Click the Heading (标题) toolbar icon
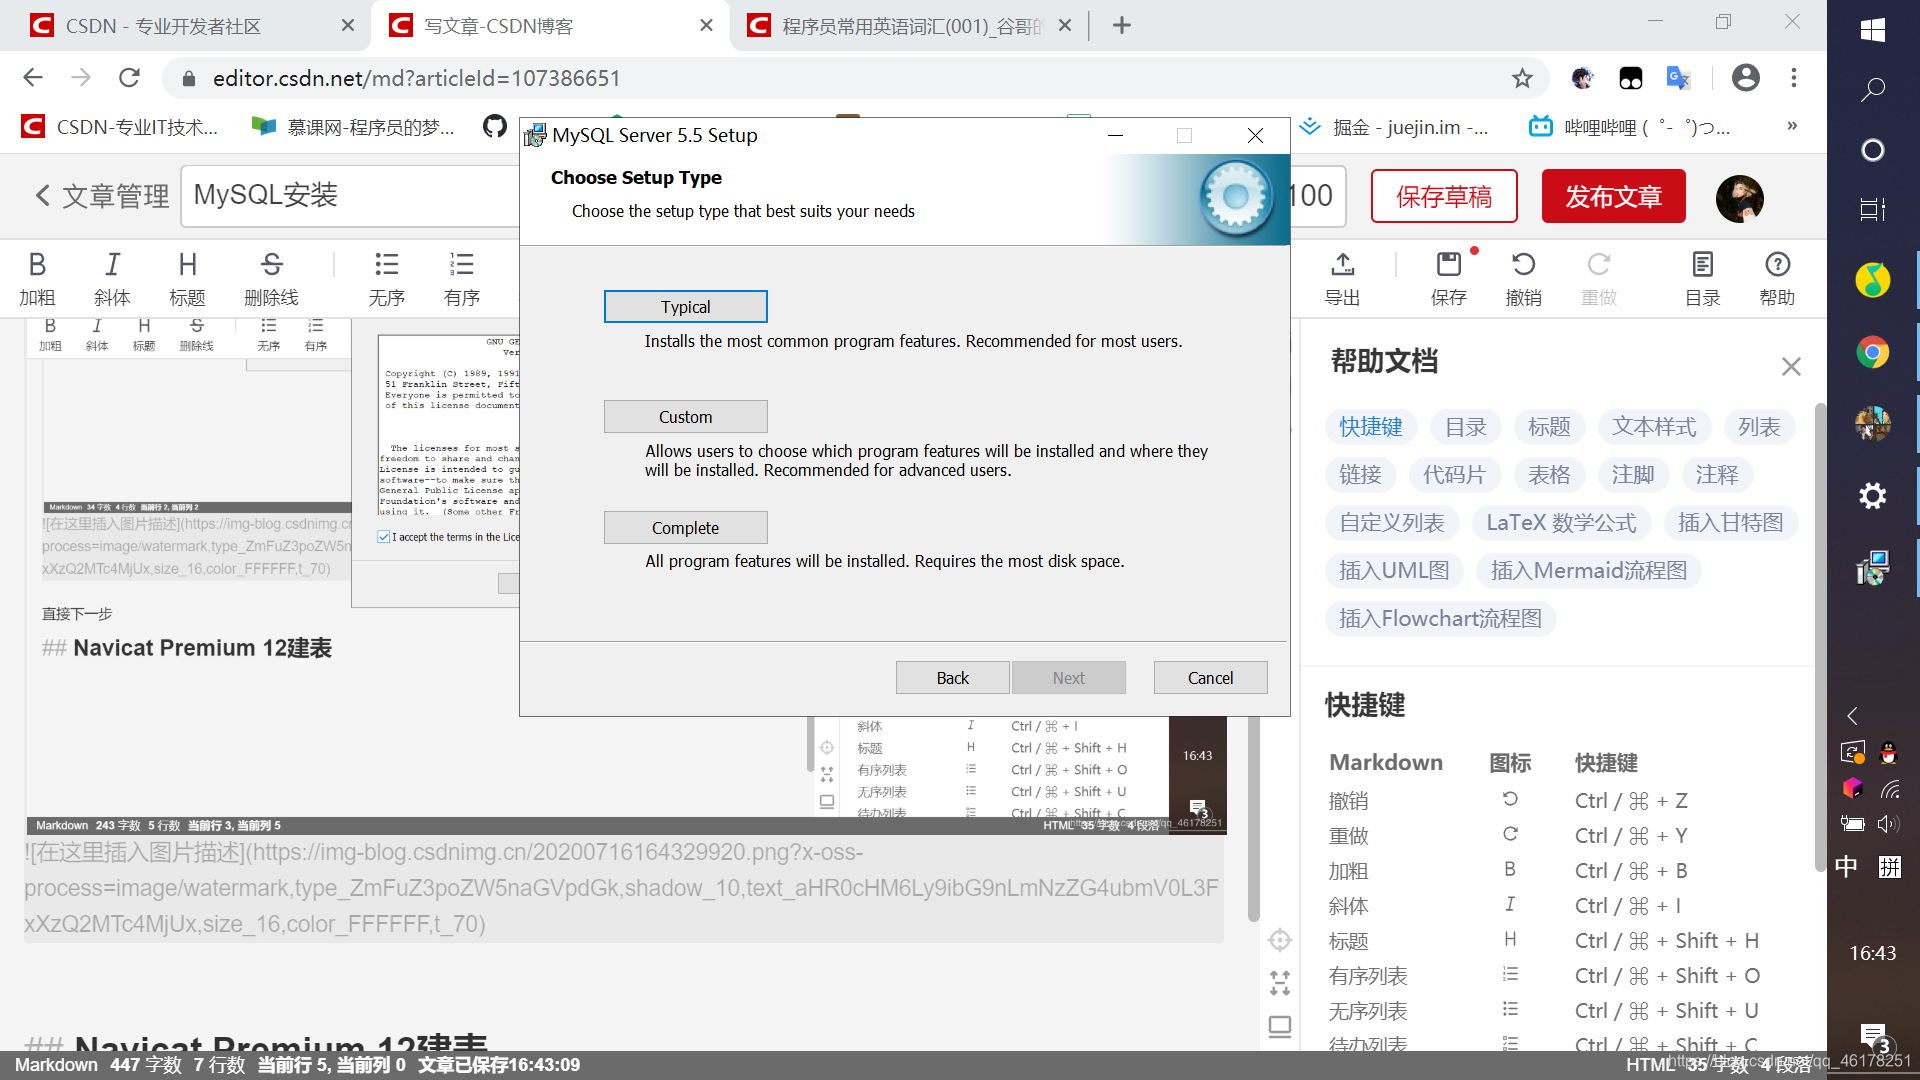The width and height of the screenshot is (1920, 1080). point(187,278)
